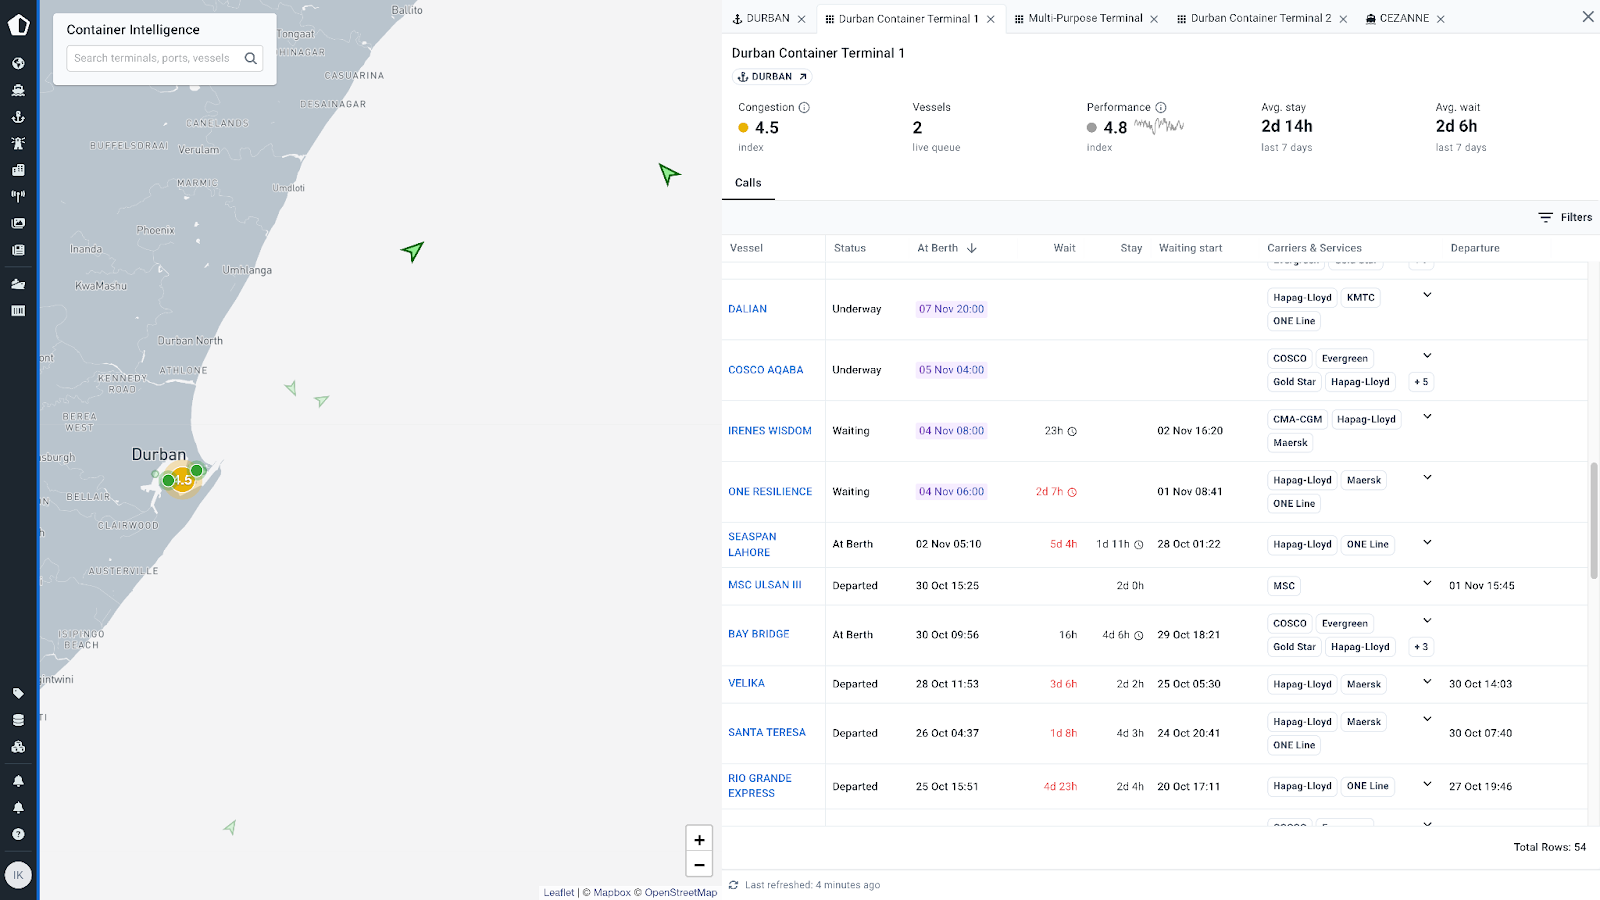Viewport: 1600px width, 900px height.
Task: Click the calls table vertical scrollbar
Action: pos(1594,520)
